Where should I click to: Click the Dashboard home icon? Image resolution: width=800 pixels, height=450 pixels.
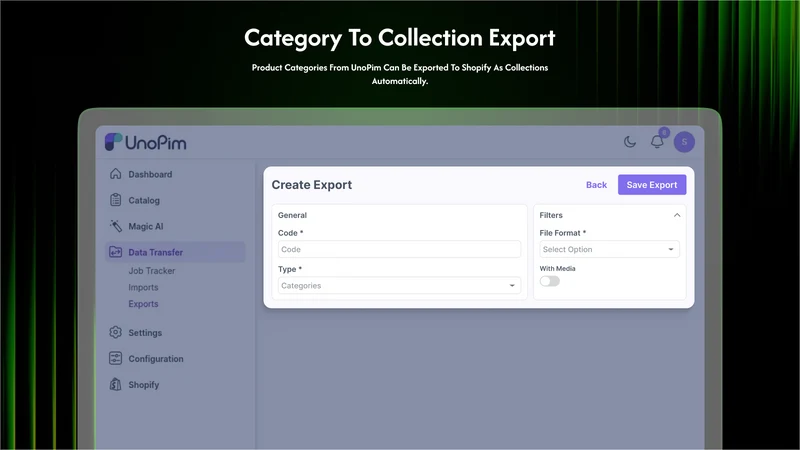coord(116,174)
